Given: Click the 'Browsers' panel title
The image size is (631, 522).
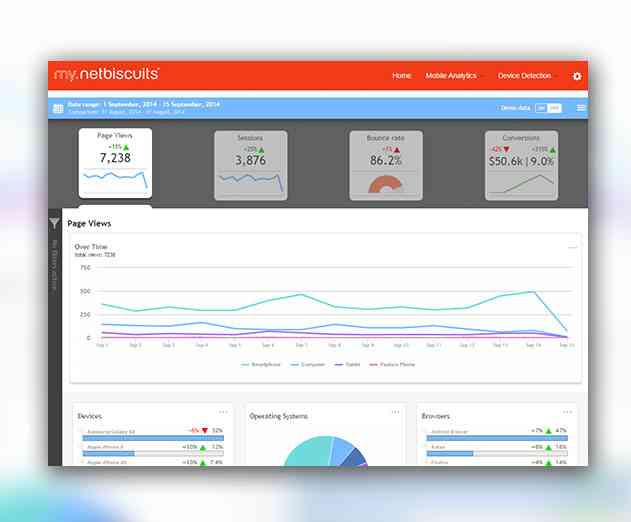Looking at the screenshot, I should [435, 416].
